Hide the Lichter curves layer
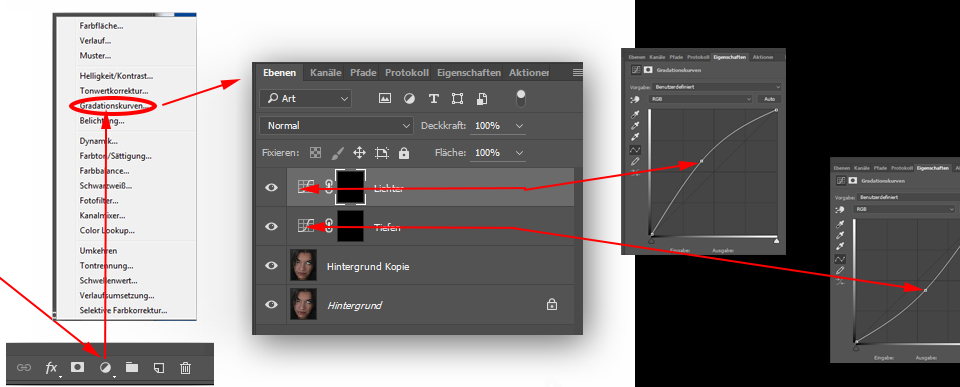The width and height of the screenshot is (960, 387). [271, 188]
